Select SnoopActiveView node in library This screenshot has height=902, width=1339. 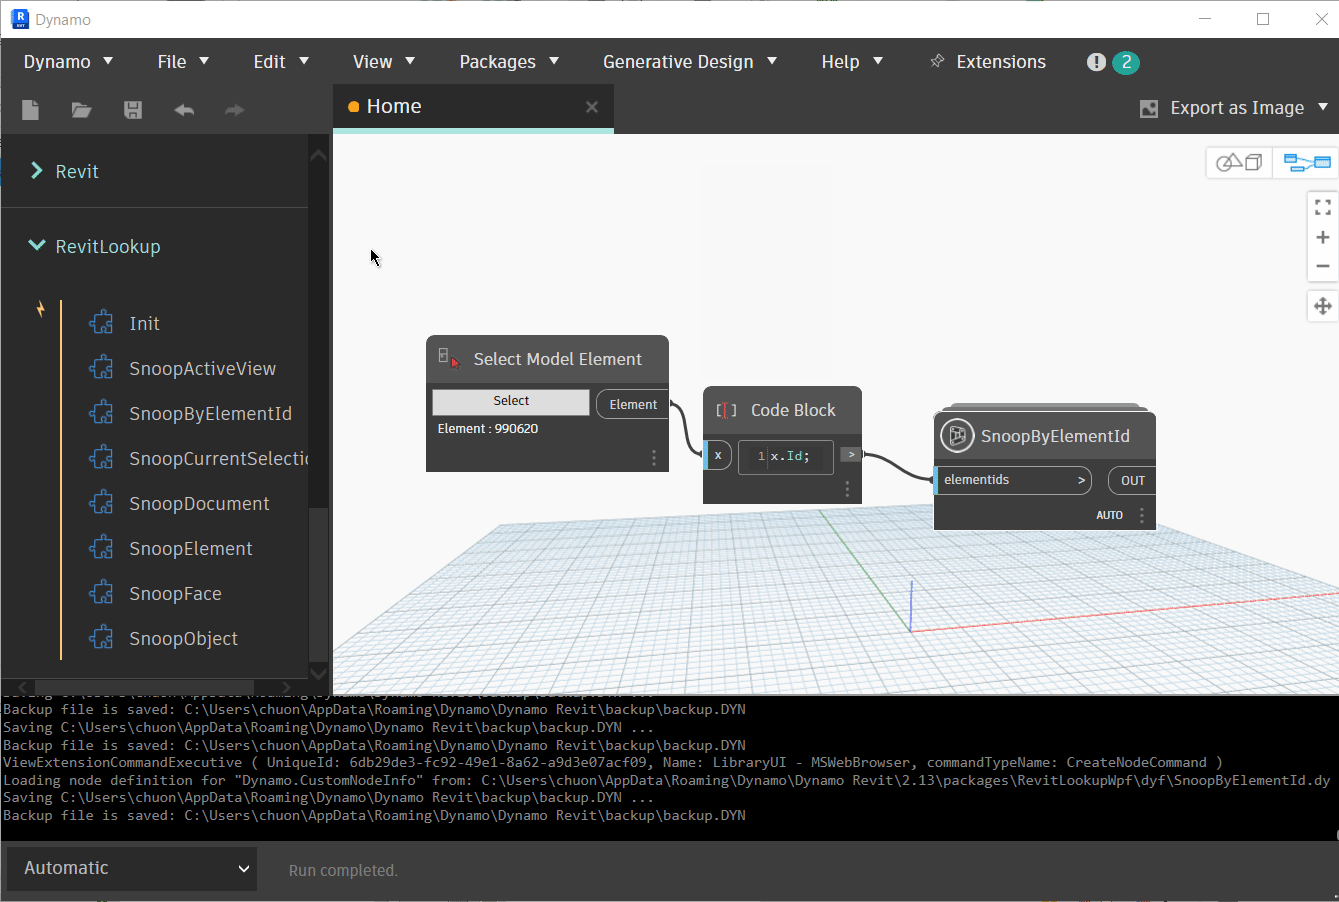pos(202,369)
